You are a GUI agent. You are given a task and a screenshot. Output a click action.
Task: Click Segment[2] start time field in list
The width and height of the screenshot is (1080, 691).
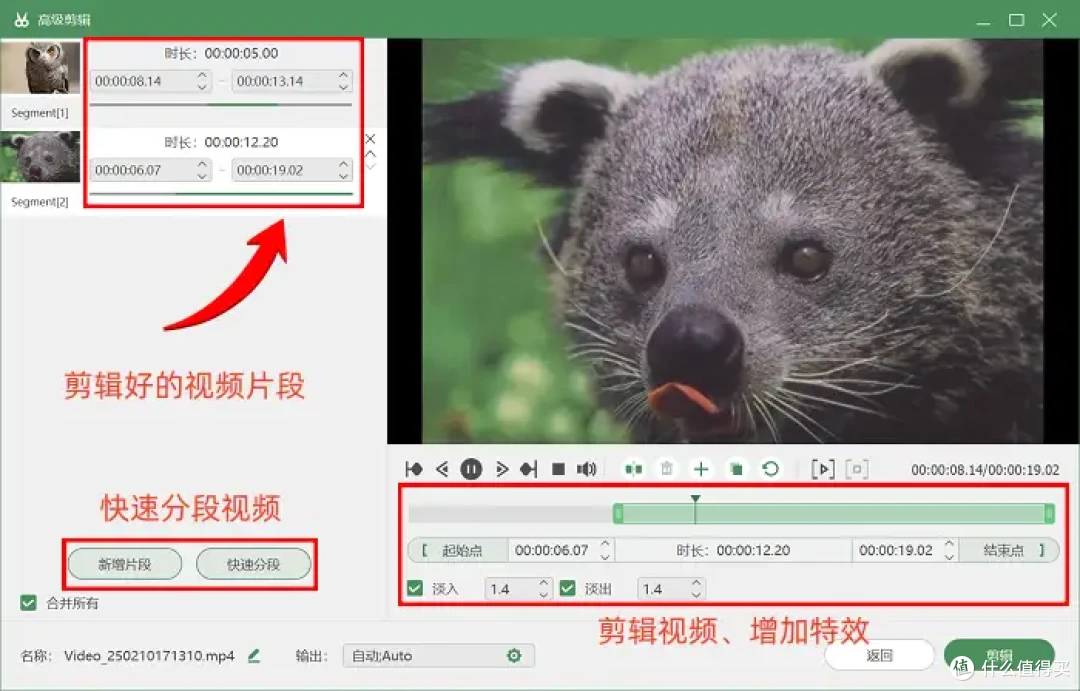coord(151,170)
